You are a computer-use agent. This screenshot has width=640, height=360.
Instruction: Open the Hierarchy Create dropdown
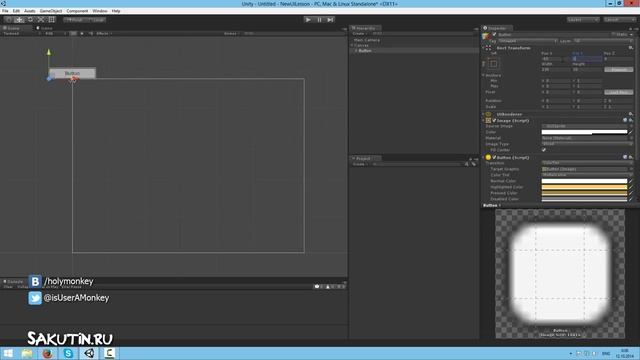pos(360,33)
